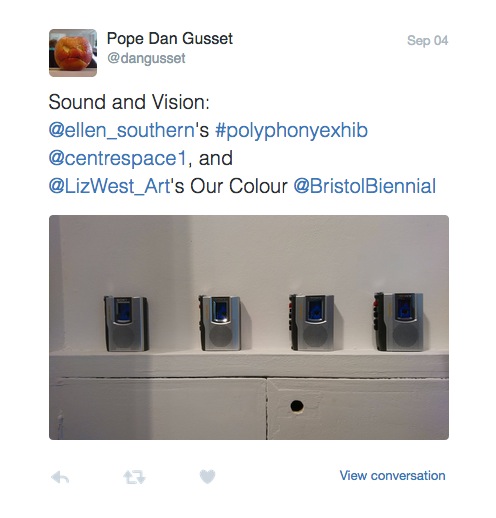
Task: Click the tweet text 'Sound and Vision:'
Action: (x=129, y=102)
